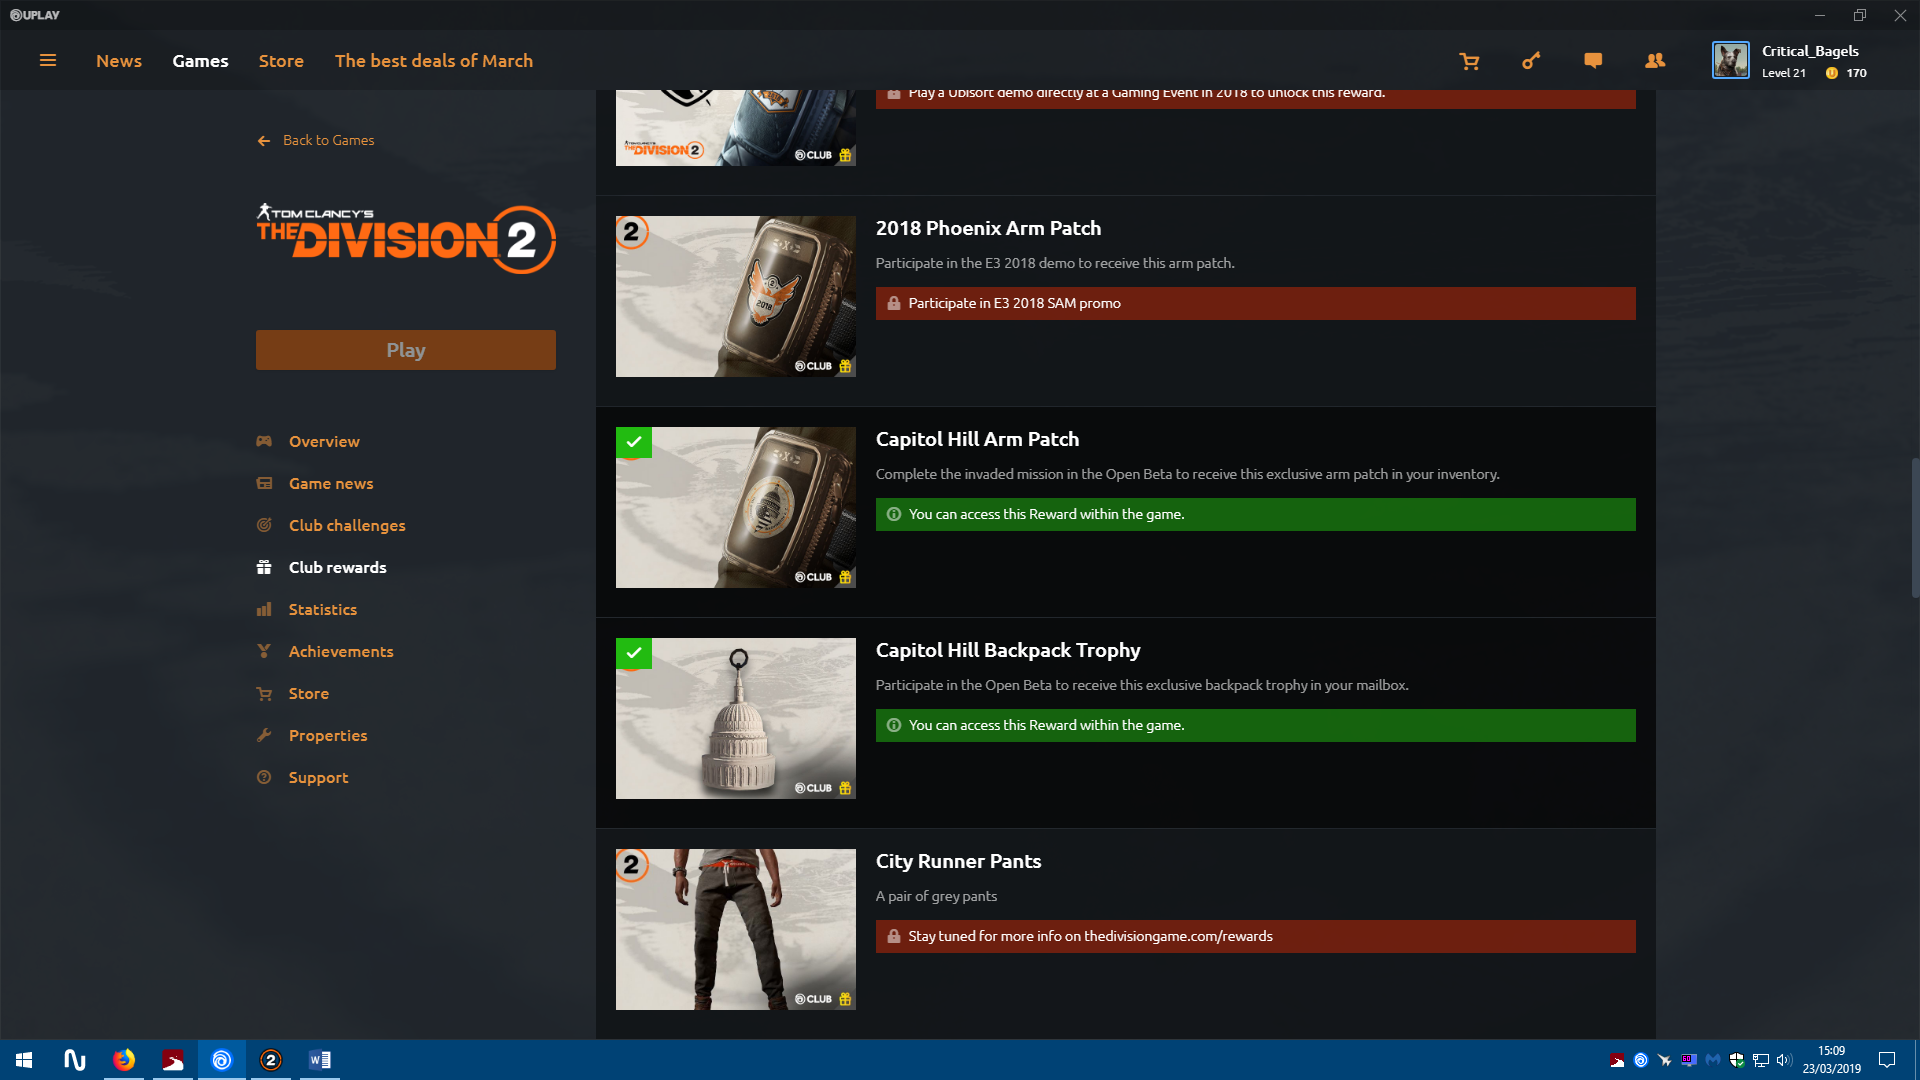Click the key activation icon
Image resolution: width=1920 pixels, height=1080 pixels.
(1531, 61)
